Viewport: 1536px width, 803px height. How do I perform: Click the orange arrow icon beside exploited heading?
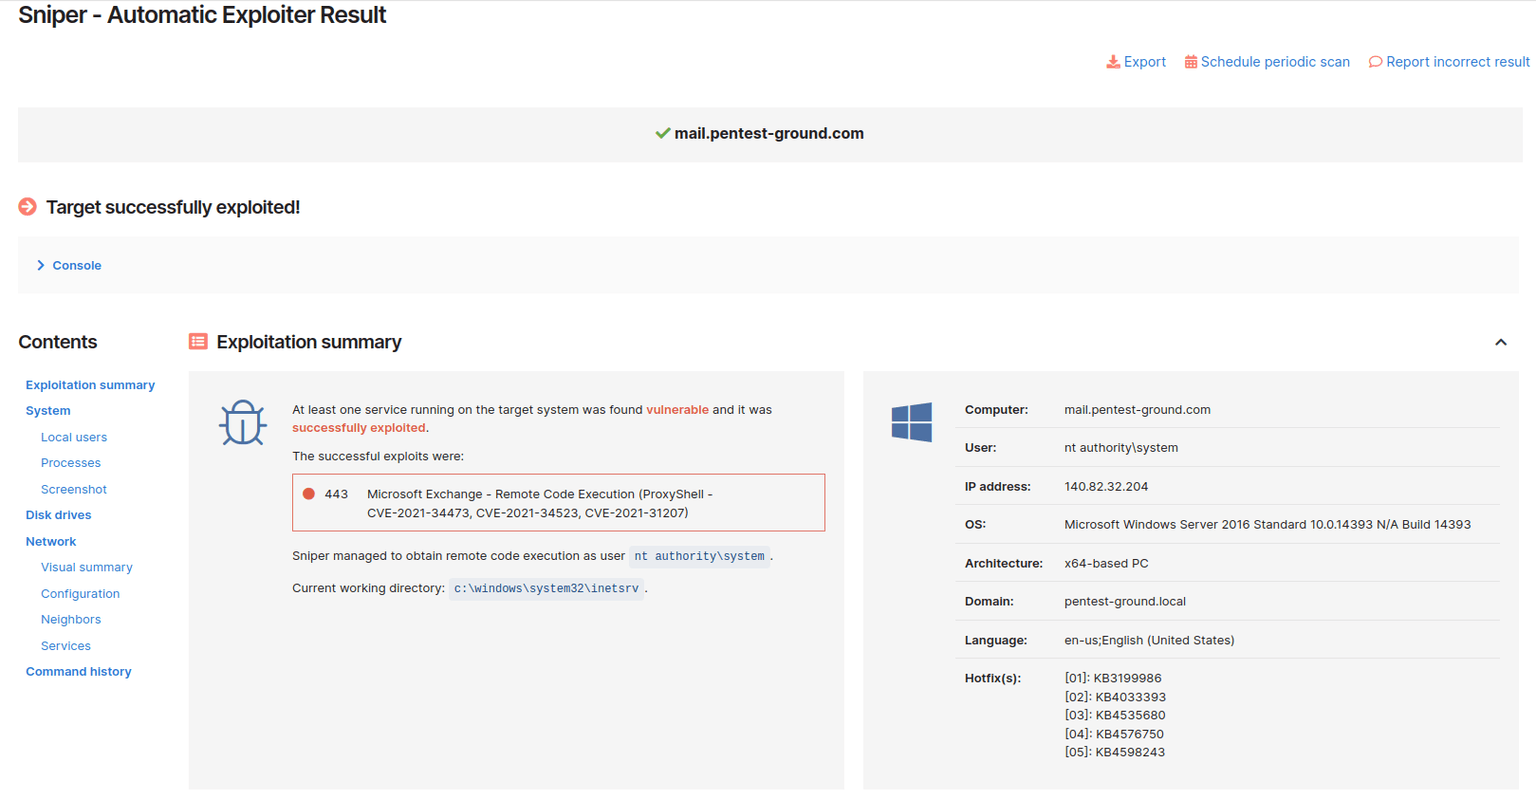[x=28, y=207]
